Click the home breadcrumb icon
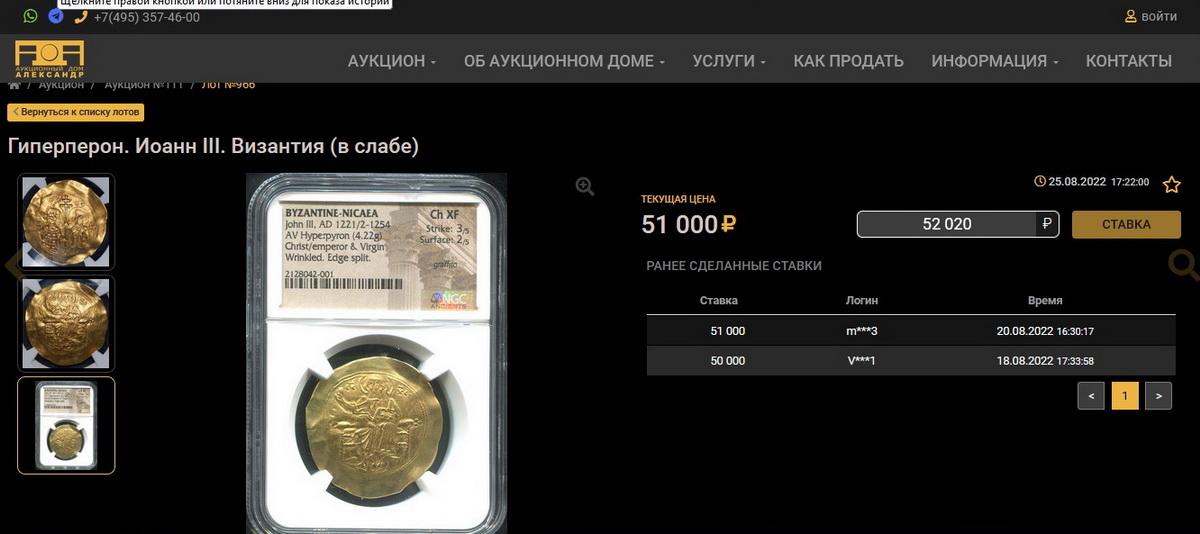The image size is (1200, 534). click(14, 85)
